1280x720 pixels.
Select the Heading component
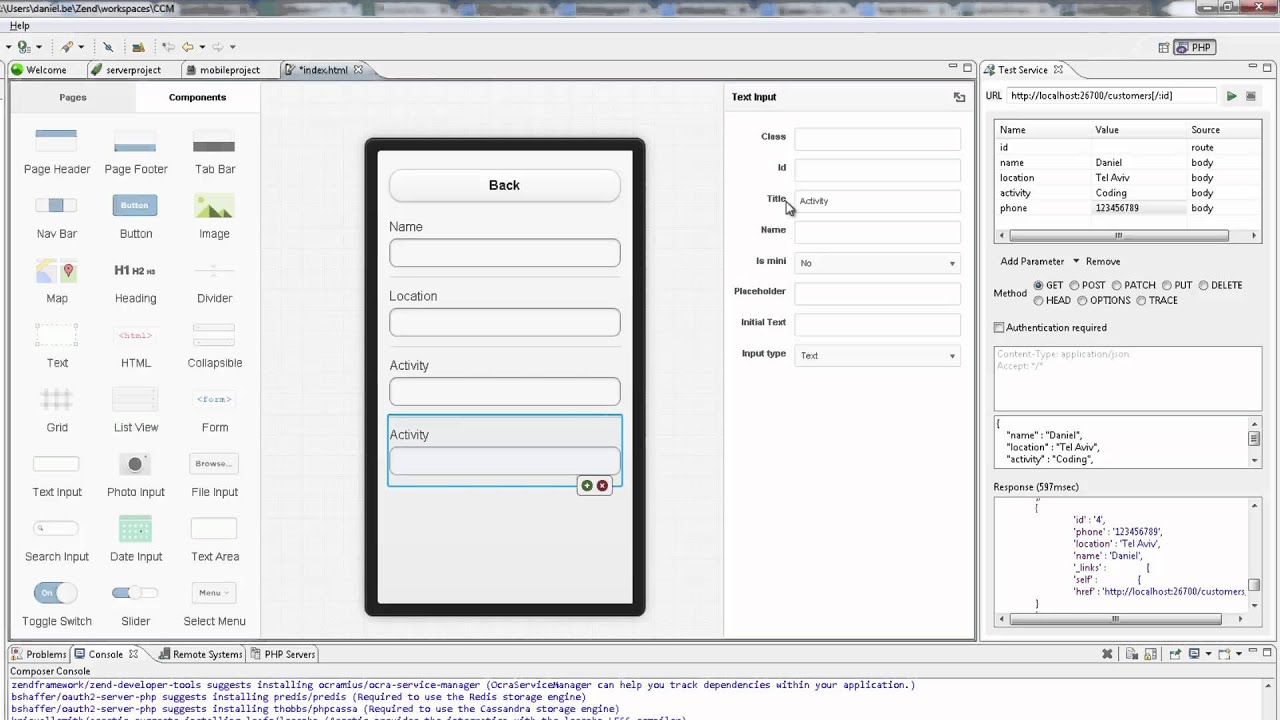click(135, 281)
